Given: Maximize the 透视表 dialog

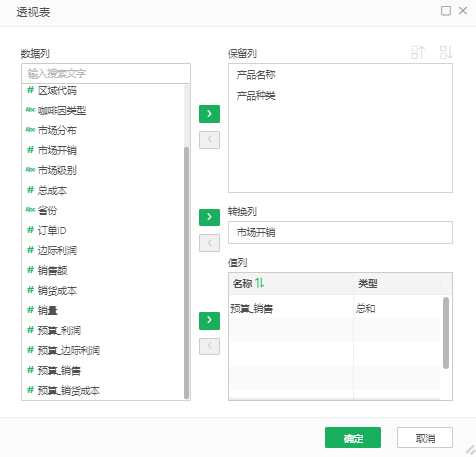Looking at the screenshot, I should pyautogui.click(x=446, y=11).
